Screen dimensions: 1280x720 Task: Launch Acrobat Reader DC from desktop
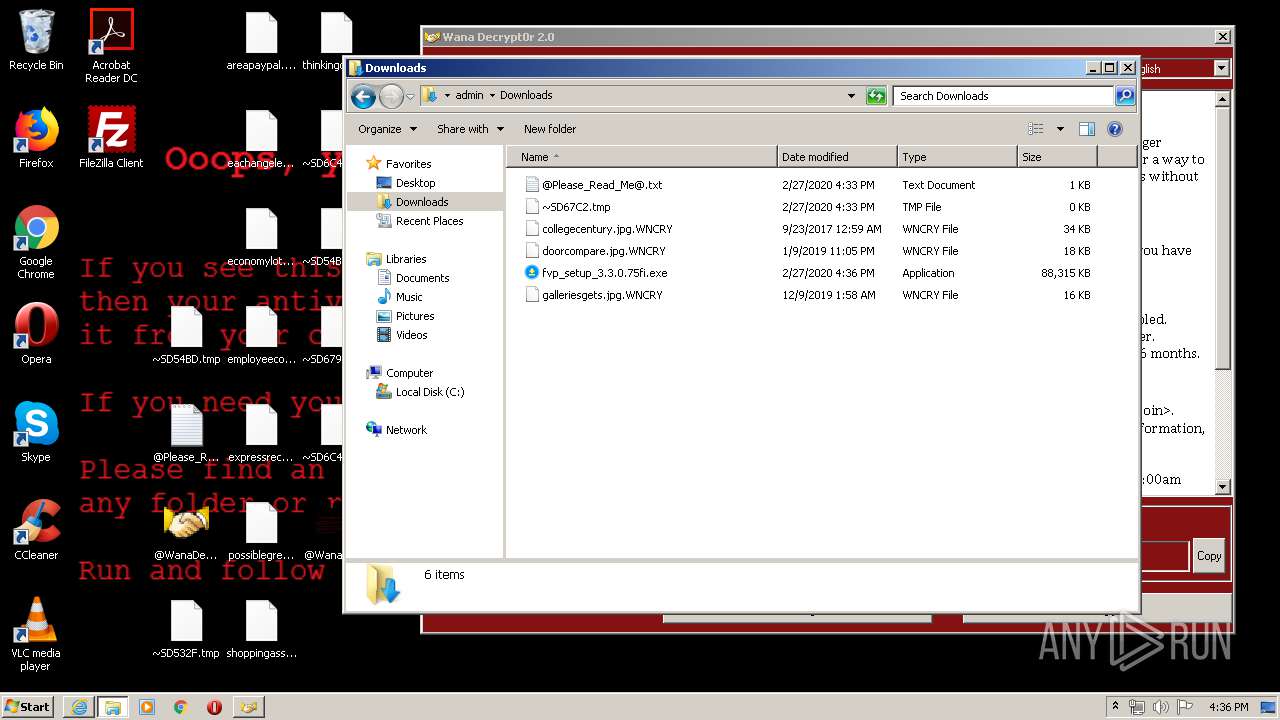pos(111,45)
